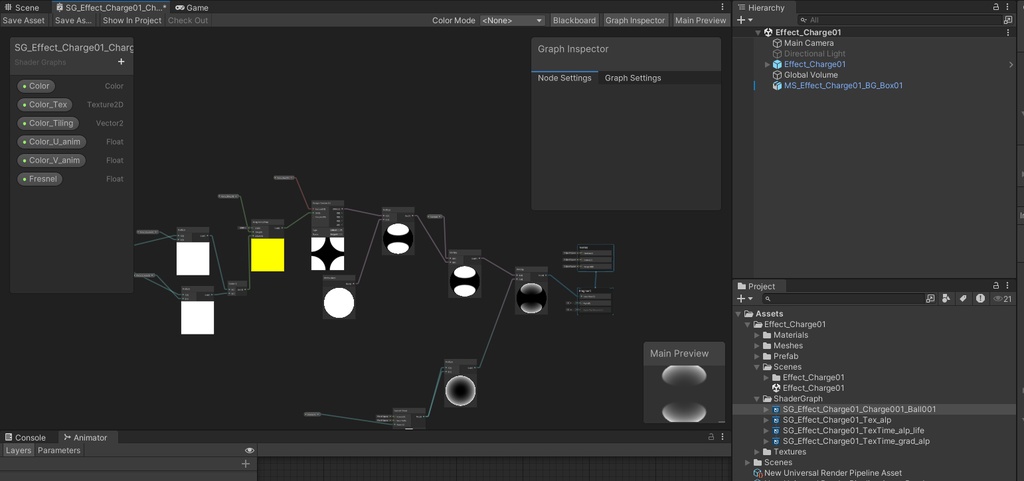Viewport: 1024px width, 481px height.
Task: Open the Animator Layers tab
Action: 18,450
